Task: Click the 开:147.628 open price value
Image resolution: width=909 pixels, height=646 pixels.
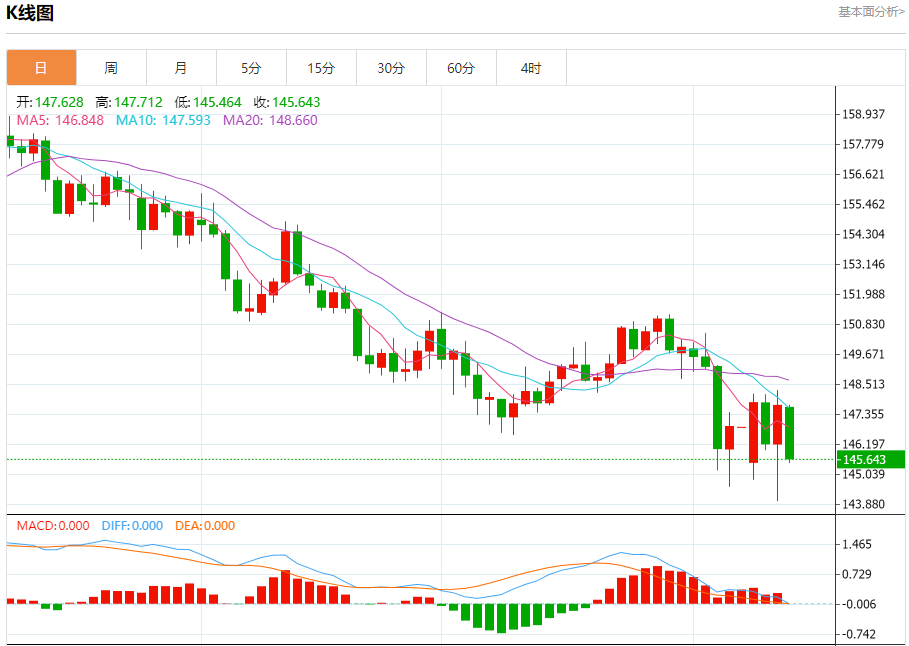Action: tap(50, 102)
